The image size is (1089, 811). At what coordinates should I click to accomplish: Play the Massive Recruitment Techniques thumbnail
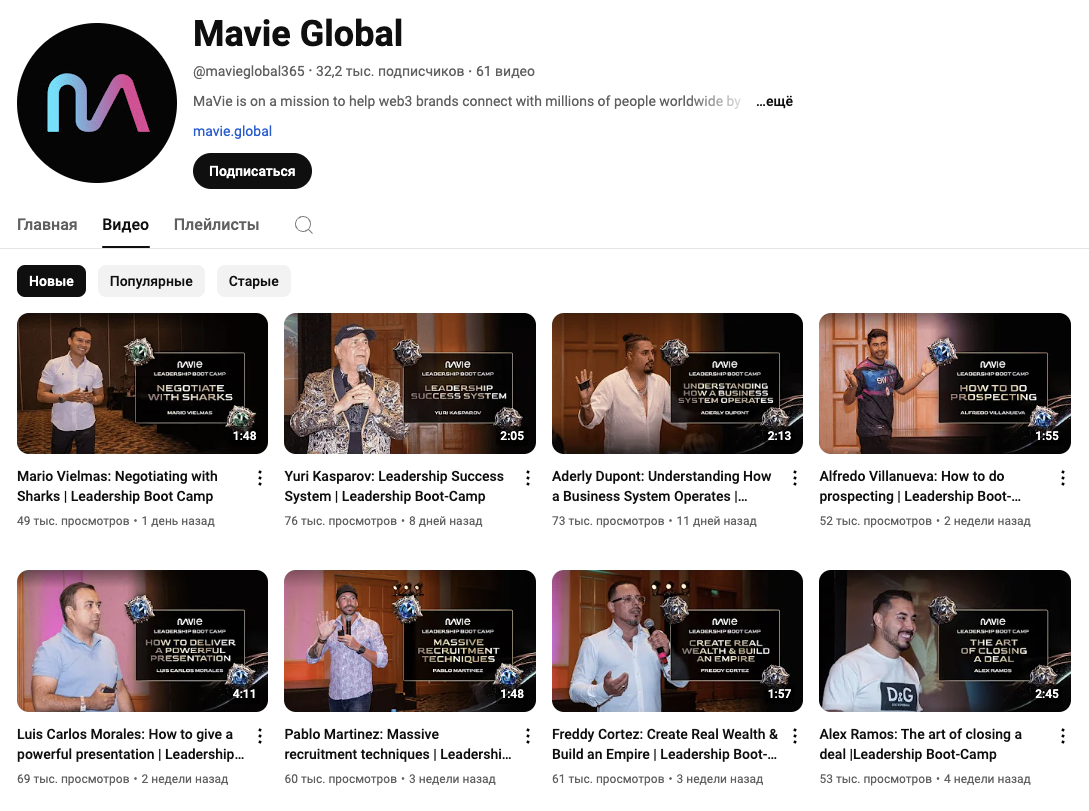point(410,641)
